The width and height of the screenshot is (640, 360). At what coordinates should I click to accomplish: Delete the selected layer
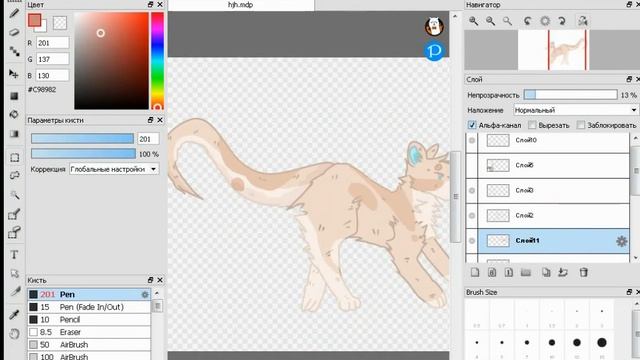584,272
